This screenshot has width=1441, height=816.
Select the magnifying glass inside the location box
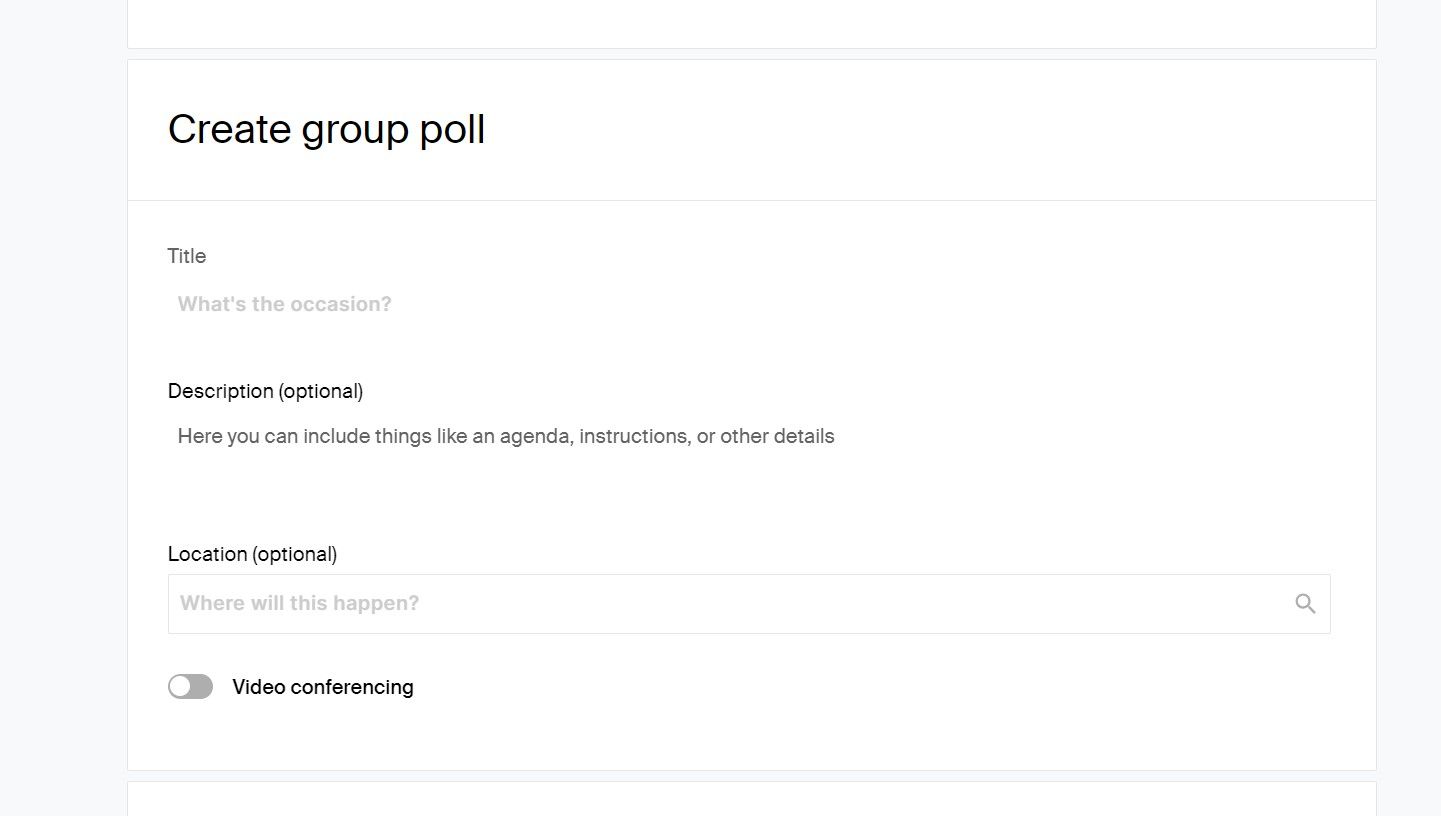1306,603
